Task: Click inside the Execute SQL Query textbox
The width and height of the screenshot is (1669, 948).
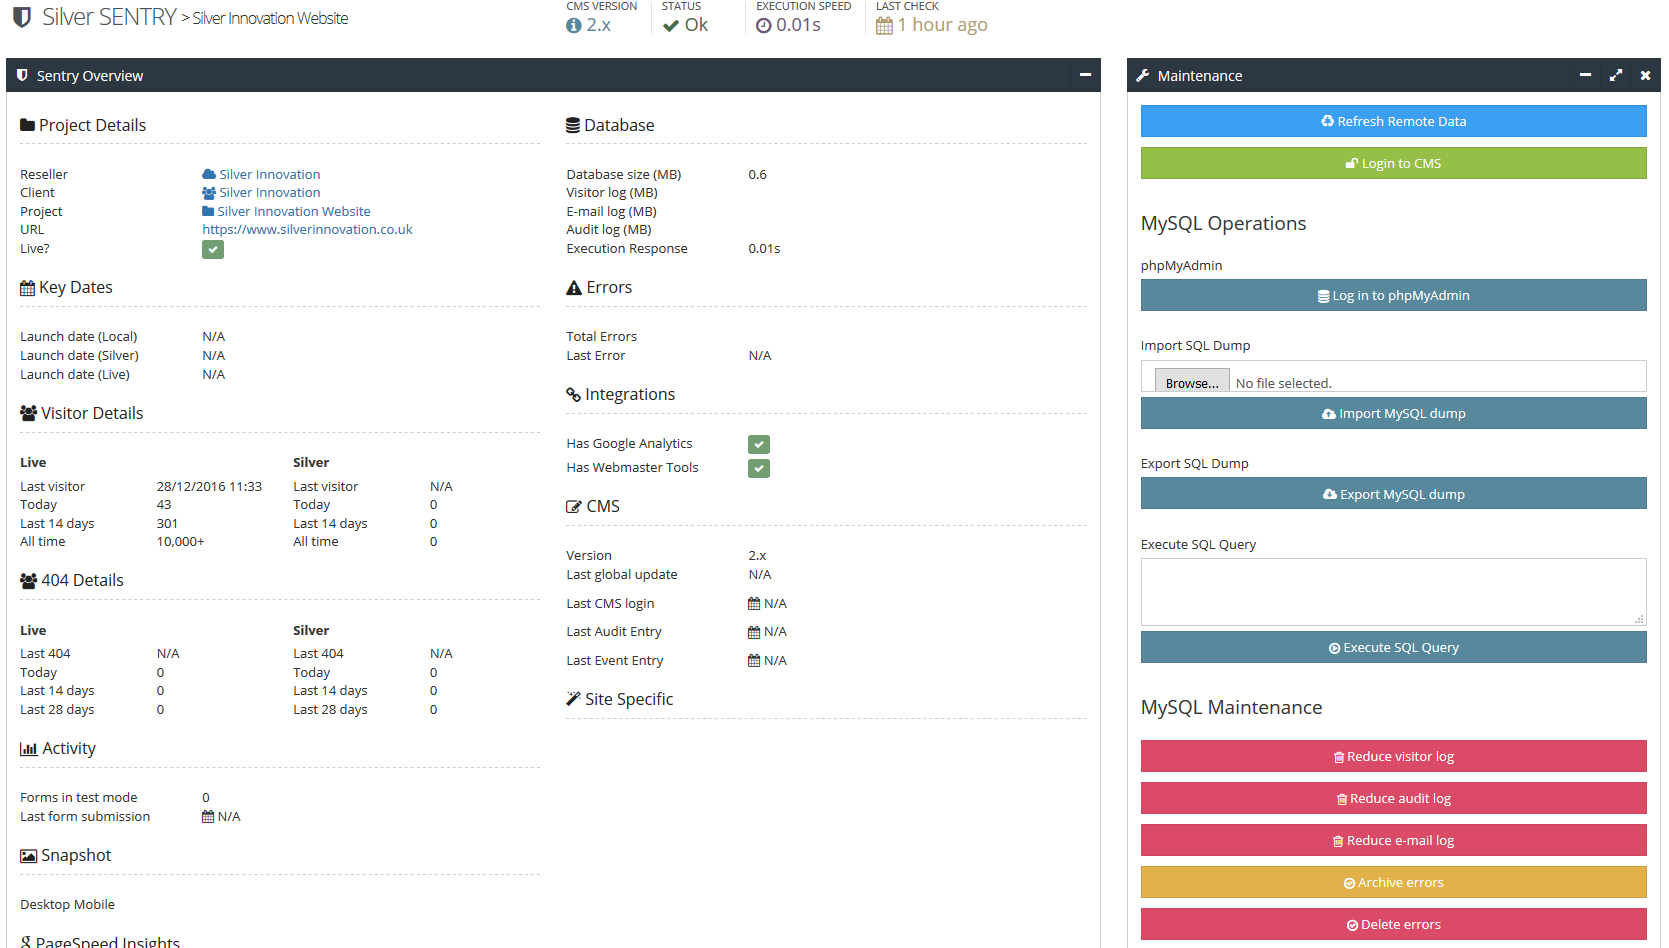Action: [x=1393, y=592]
